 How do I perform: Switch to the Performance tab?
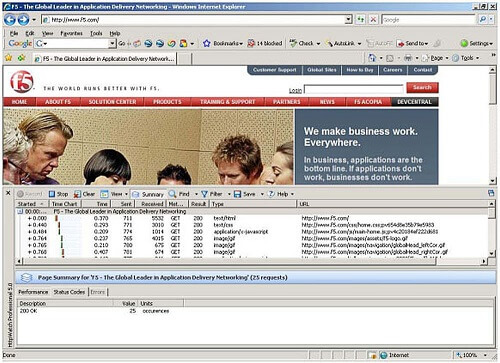click(x=33, y=292)
